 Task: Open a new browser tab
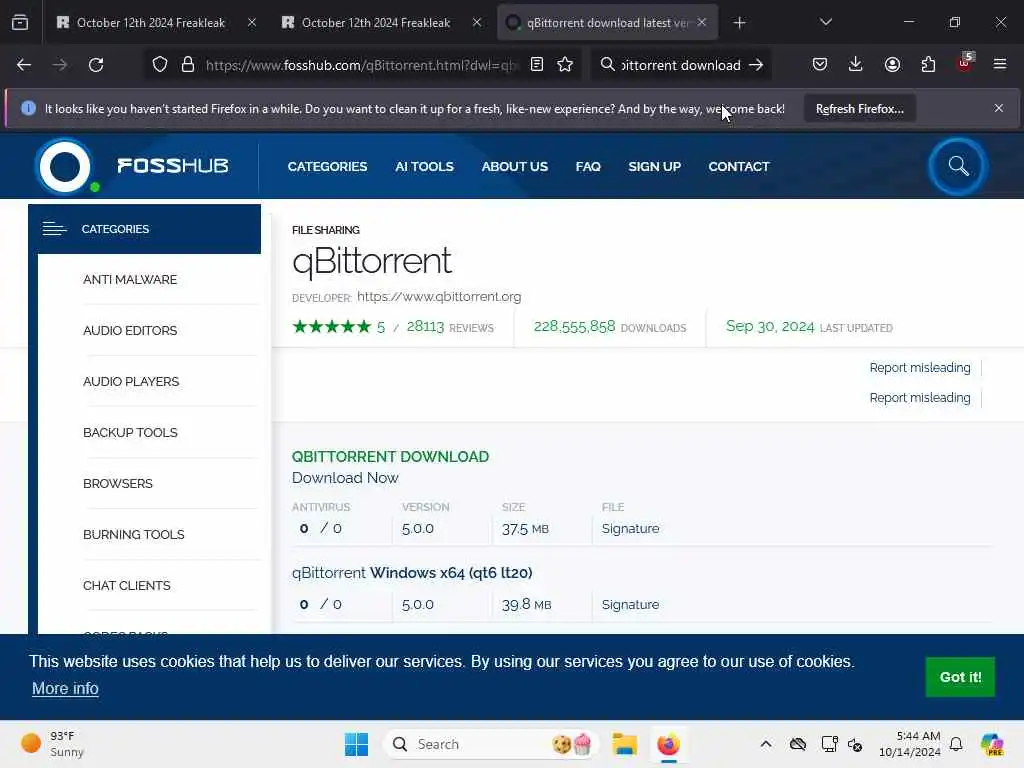point(739,23)
